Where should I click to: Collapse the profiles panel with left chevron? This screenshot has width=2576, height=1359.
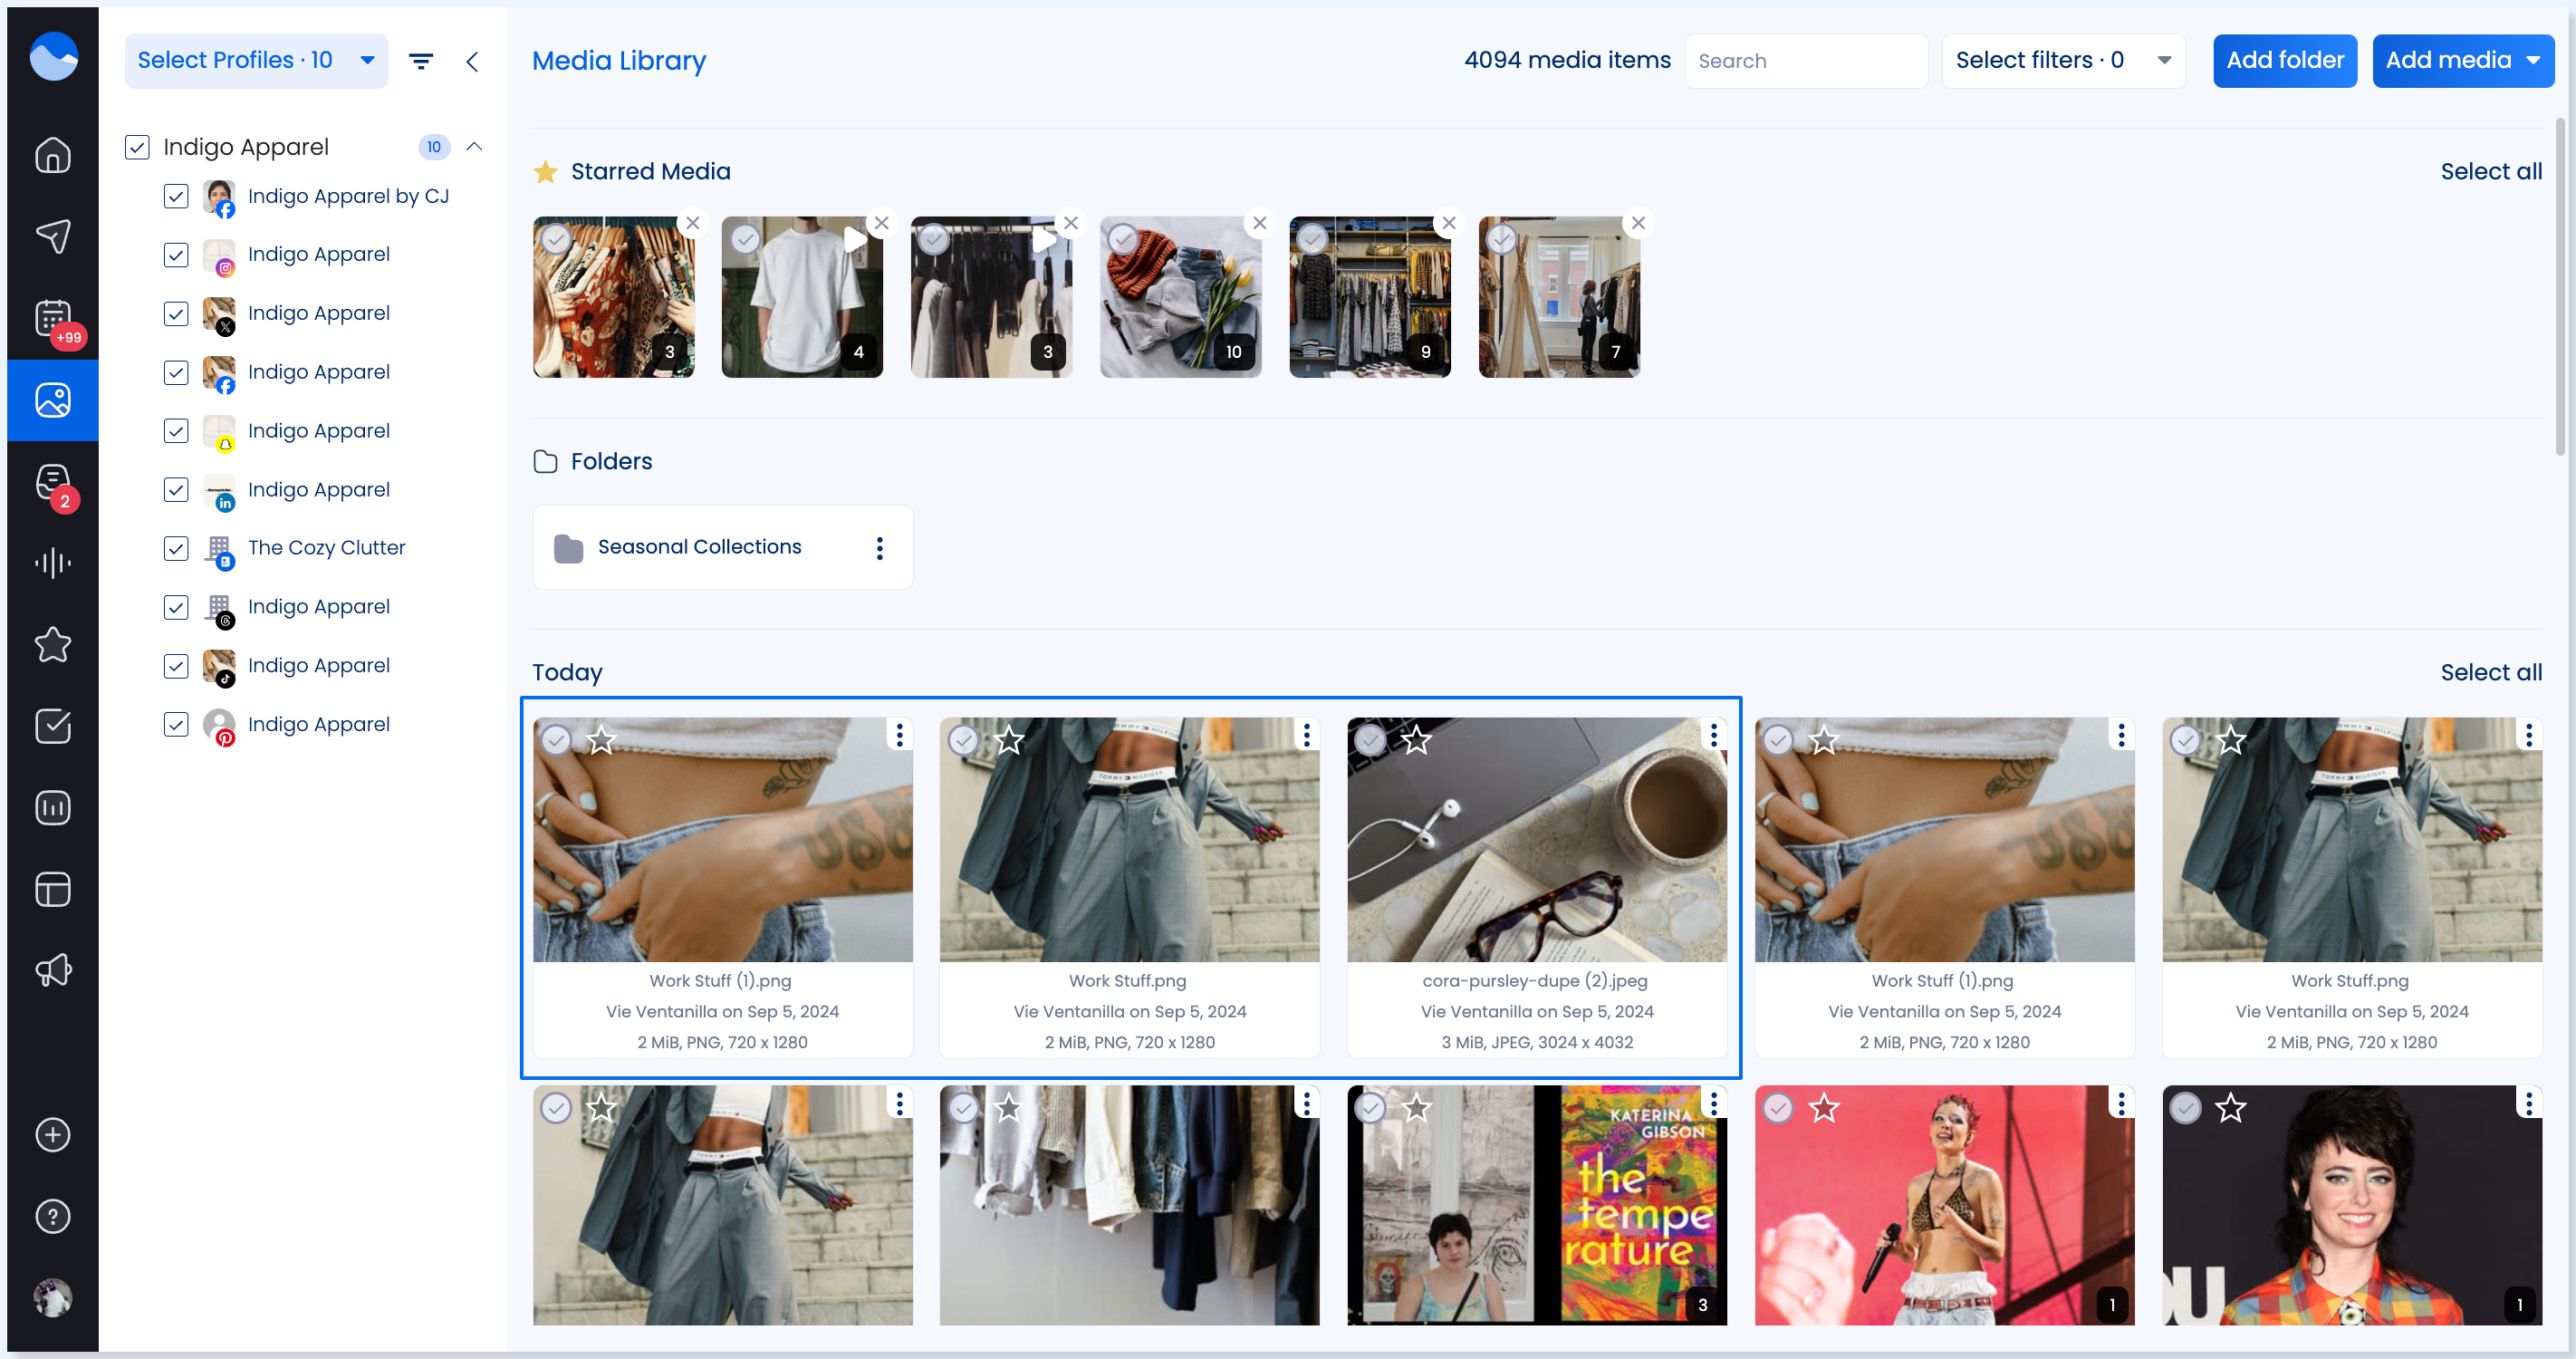472,61
